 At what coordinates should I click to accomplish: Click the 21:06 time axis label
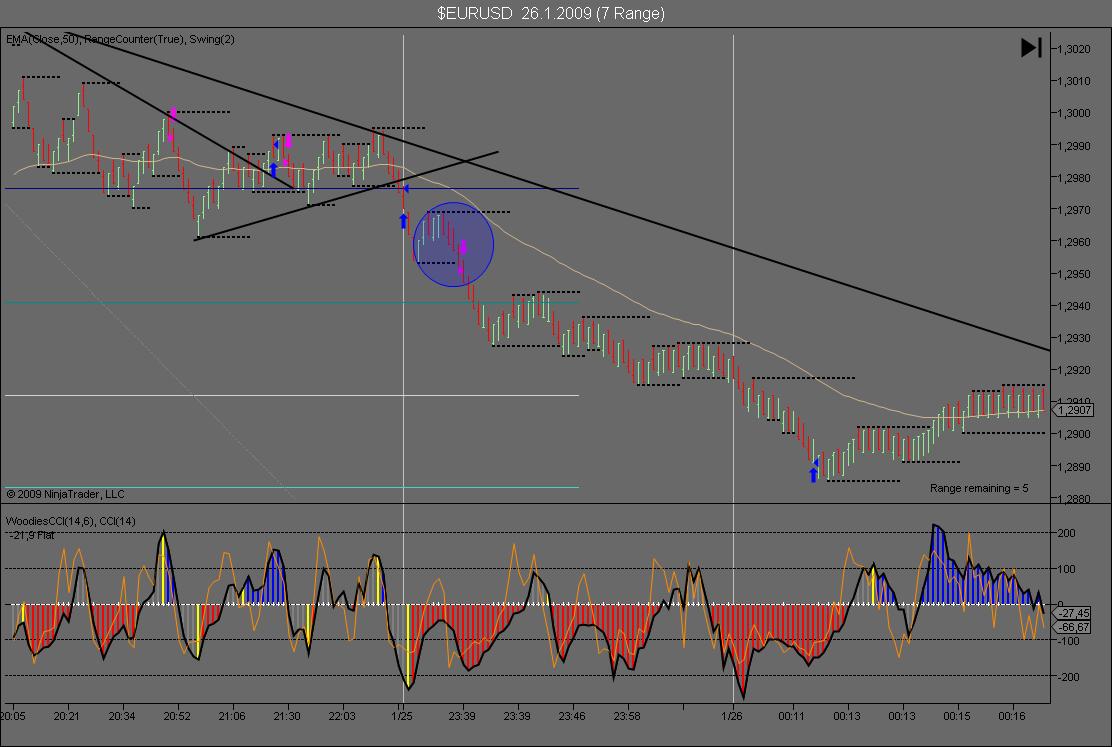[232, 716]
